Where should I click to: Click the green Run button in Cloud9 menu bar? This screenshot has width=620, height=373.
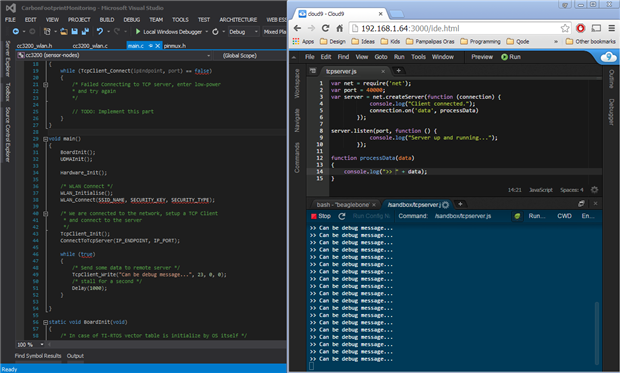(511, 57)
